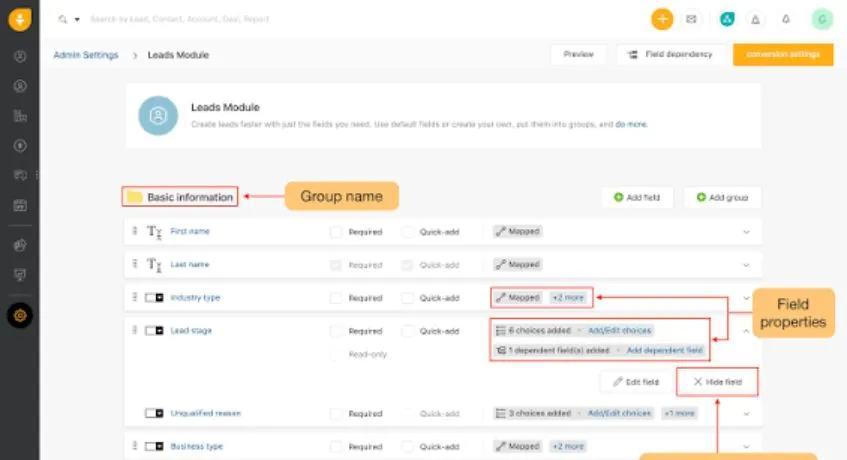
Task: Click Add field
Action: click(637, 197)
